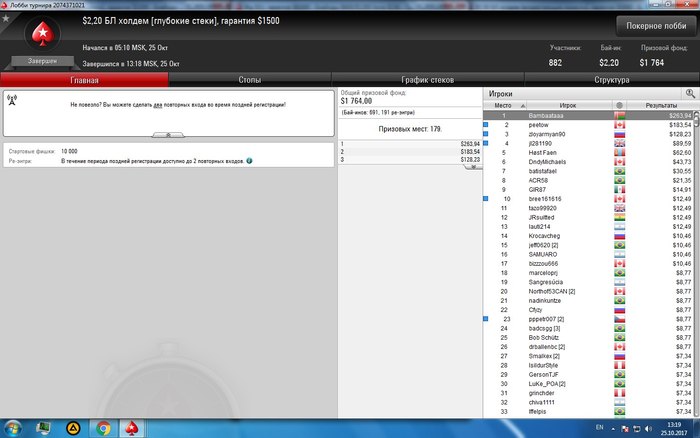700x438 pixels.
Task: Open the График стеков tab
Action: 428,80
